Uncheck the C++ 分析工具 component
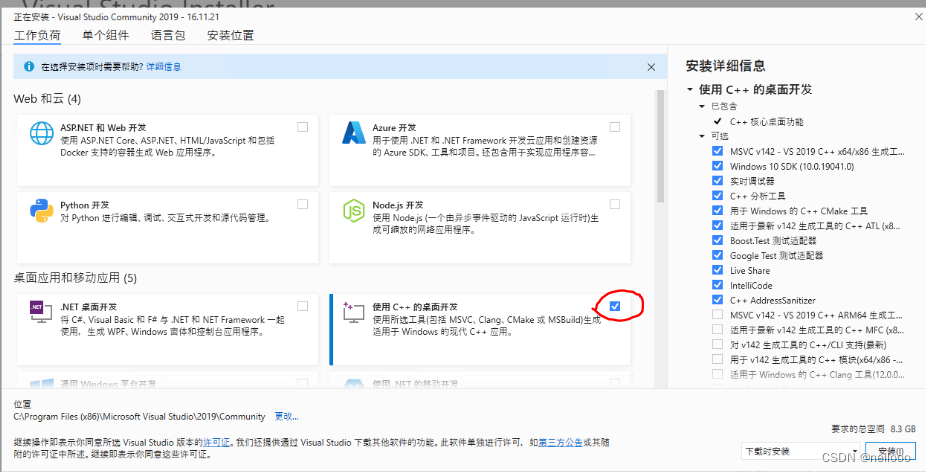Screen dimensions: 926x472 click(x=717, y=196)
